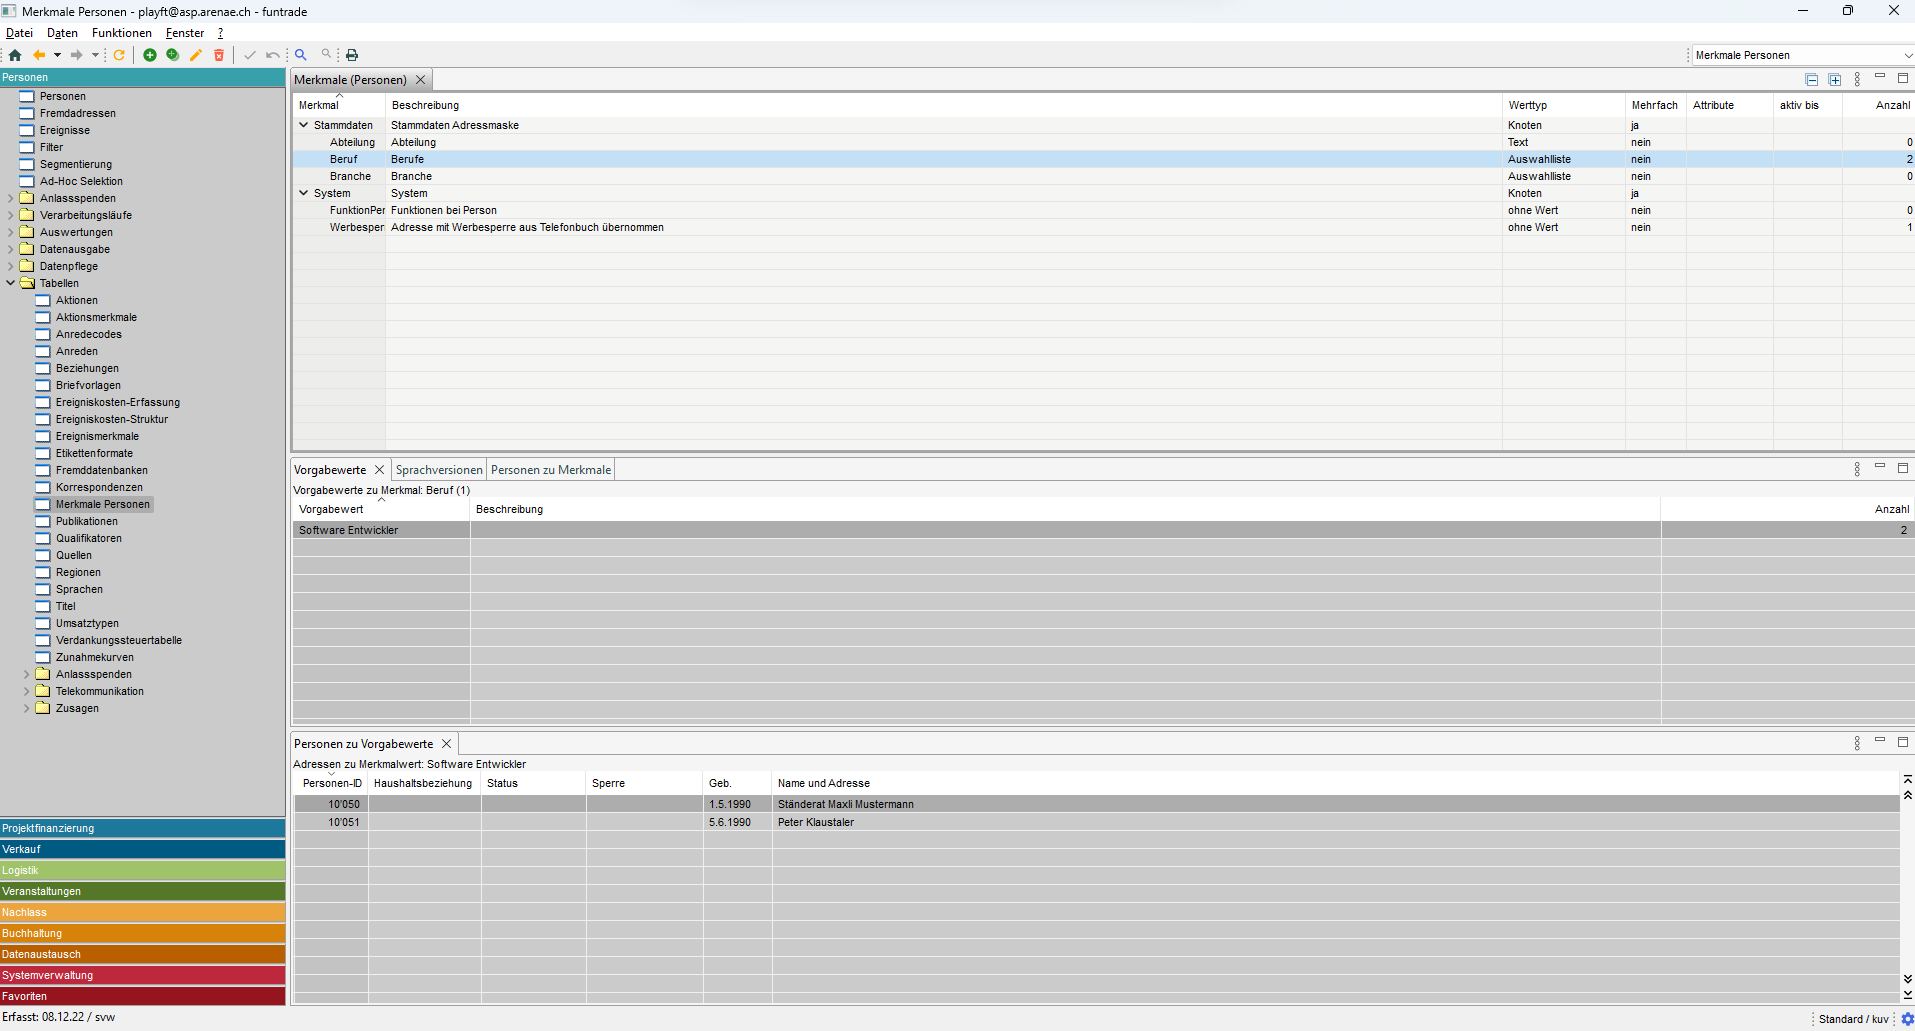Open the Funktionen menu
1915x1031 pixels.
coord(122,33)
